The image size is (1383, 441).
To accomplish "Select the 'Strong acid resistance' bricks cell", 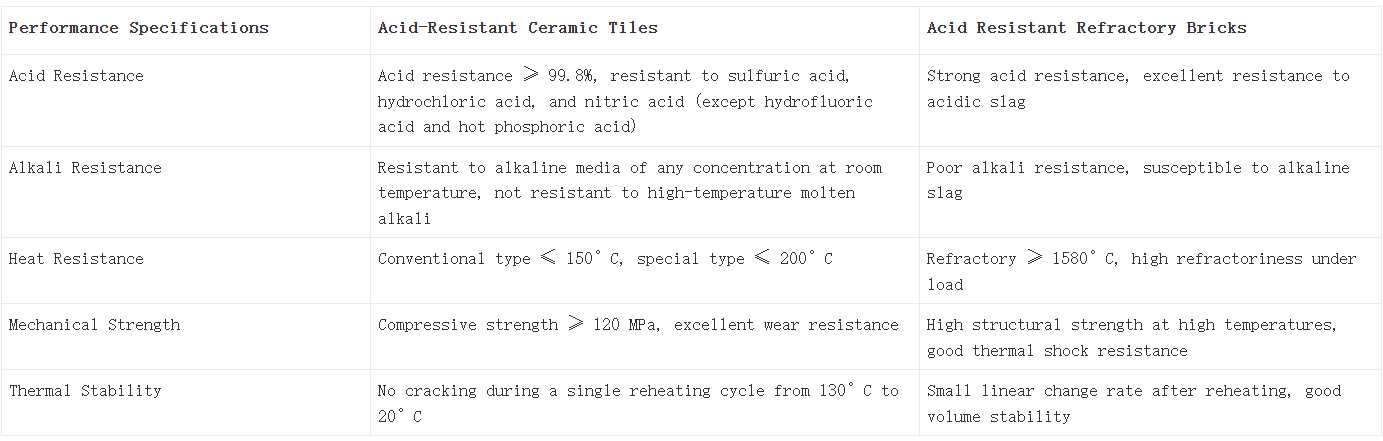I will [1138, 88].
